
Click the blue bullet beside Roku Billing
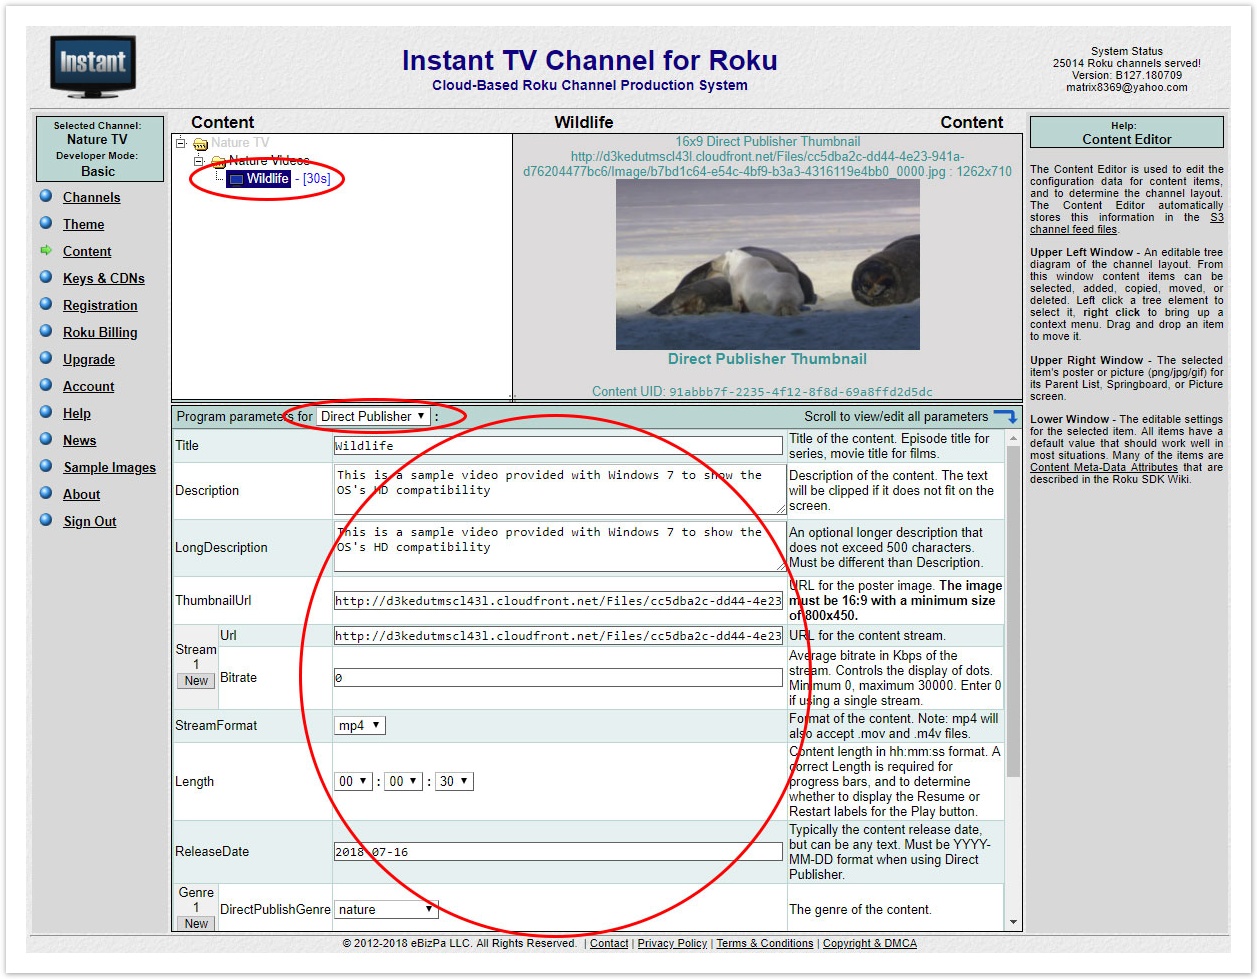click(46, 331)
